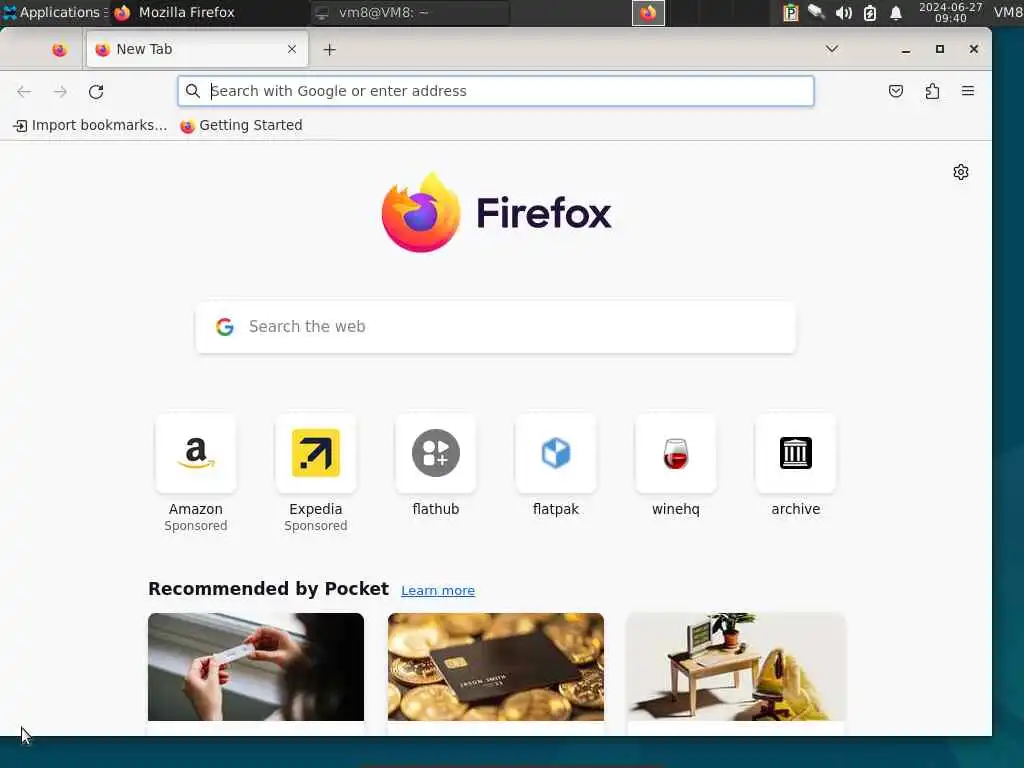Open the clock showing 2024-06-27 09:40
The image size is (1024, 768).
950,12
